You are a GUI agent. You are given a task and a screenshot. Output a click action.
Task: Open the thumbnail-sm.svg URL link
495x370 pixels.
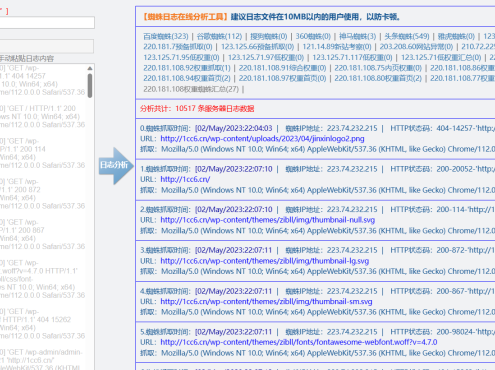coord(266,301)
